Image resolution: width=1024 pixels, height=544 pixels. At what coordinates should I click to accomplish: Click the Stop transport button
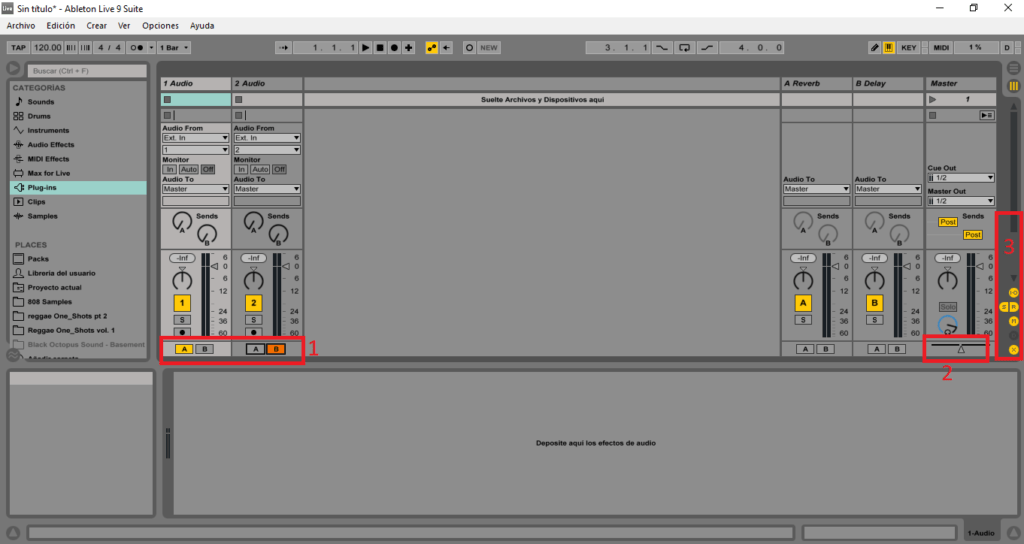click(380, 47)
